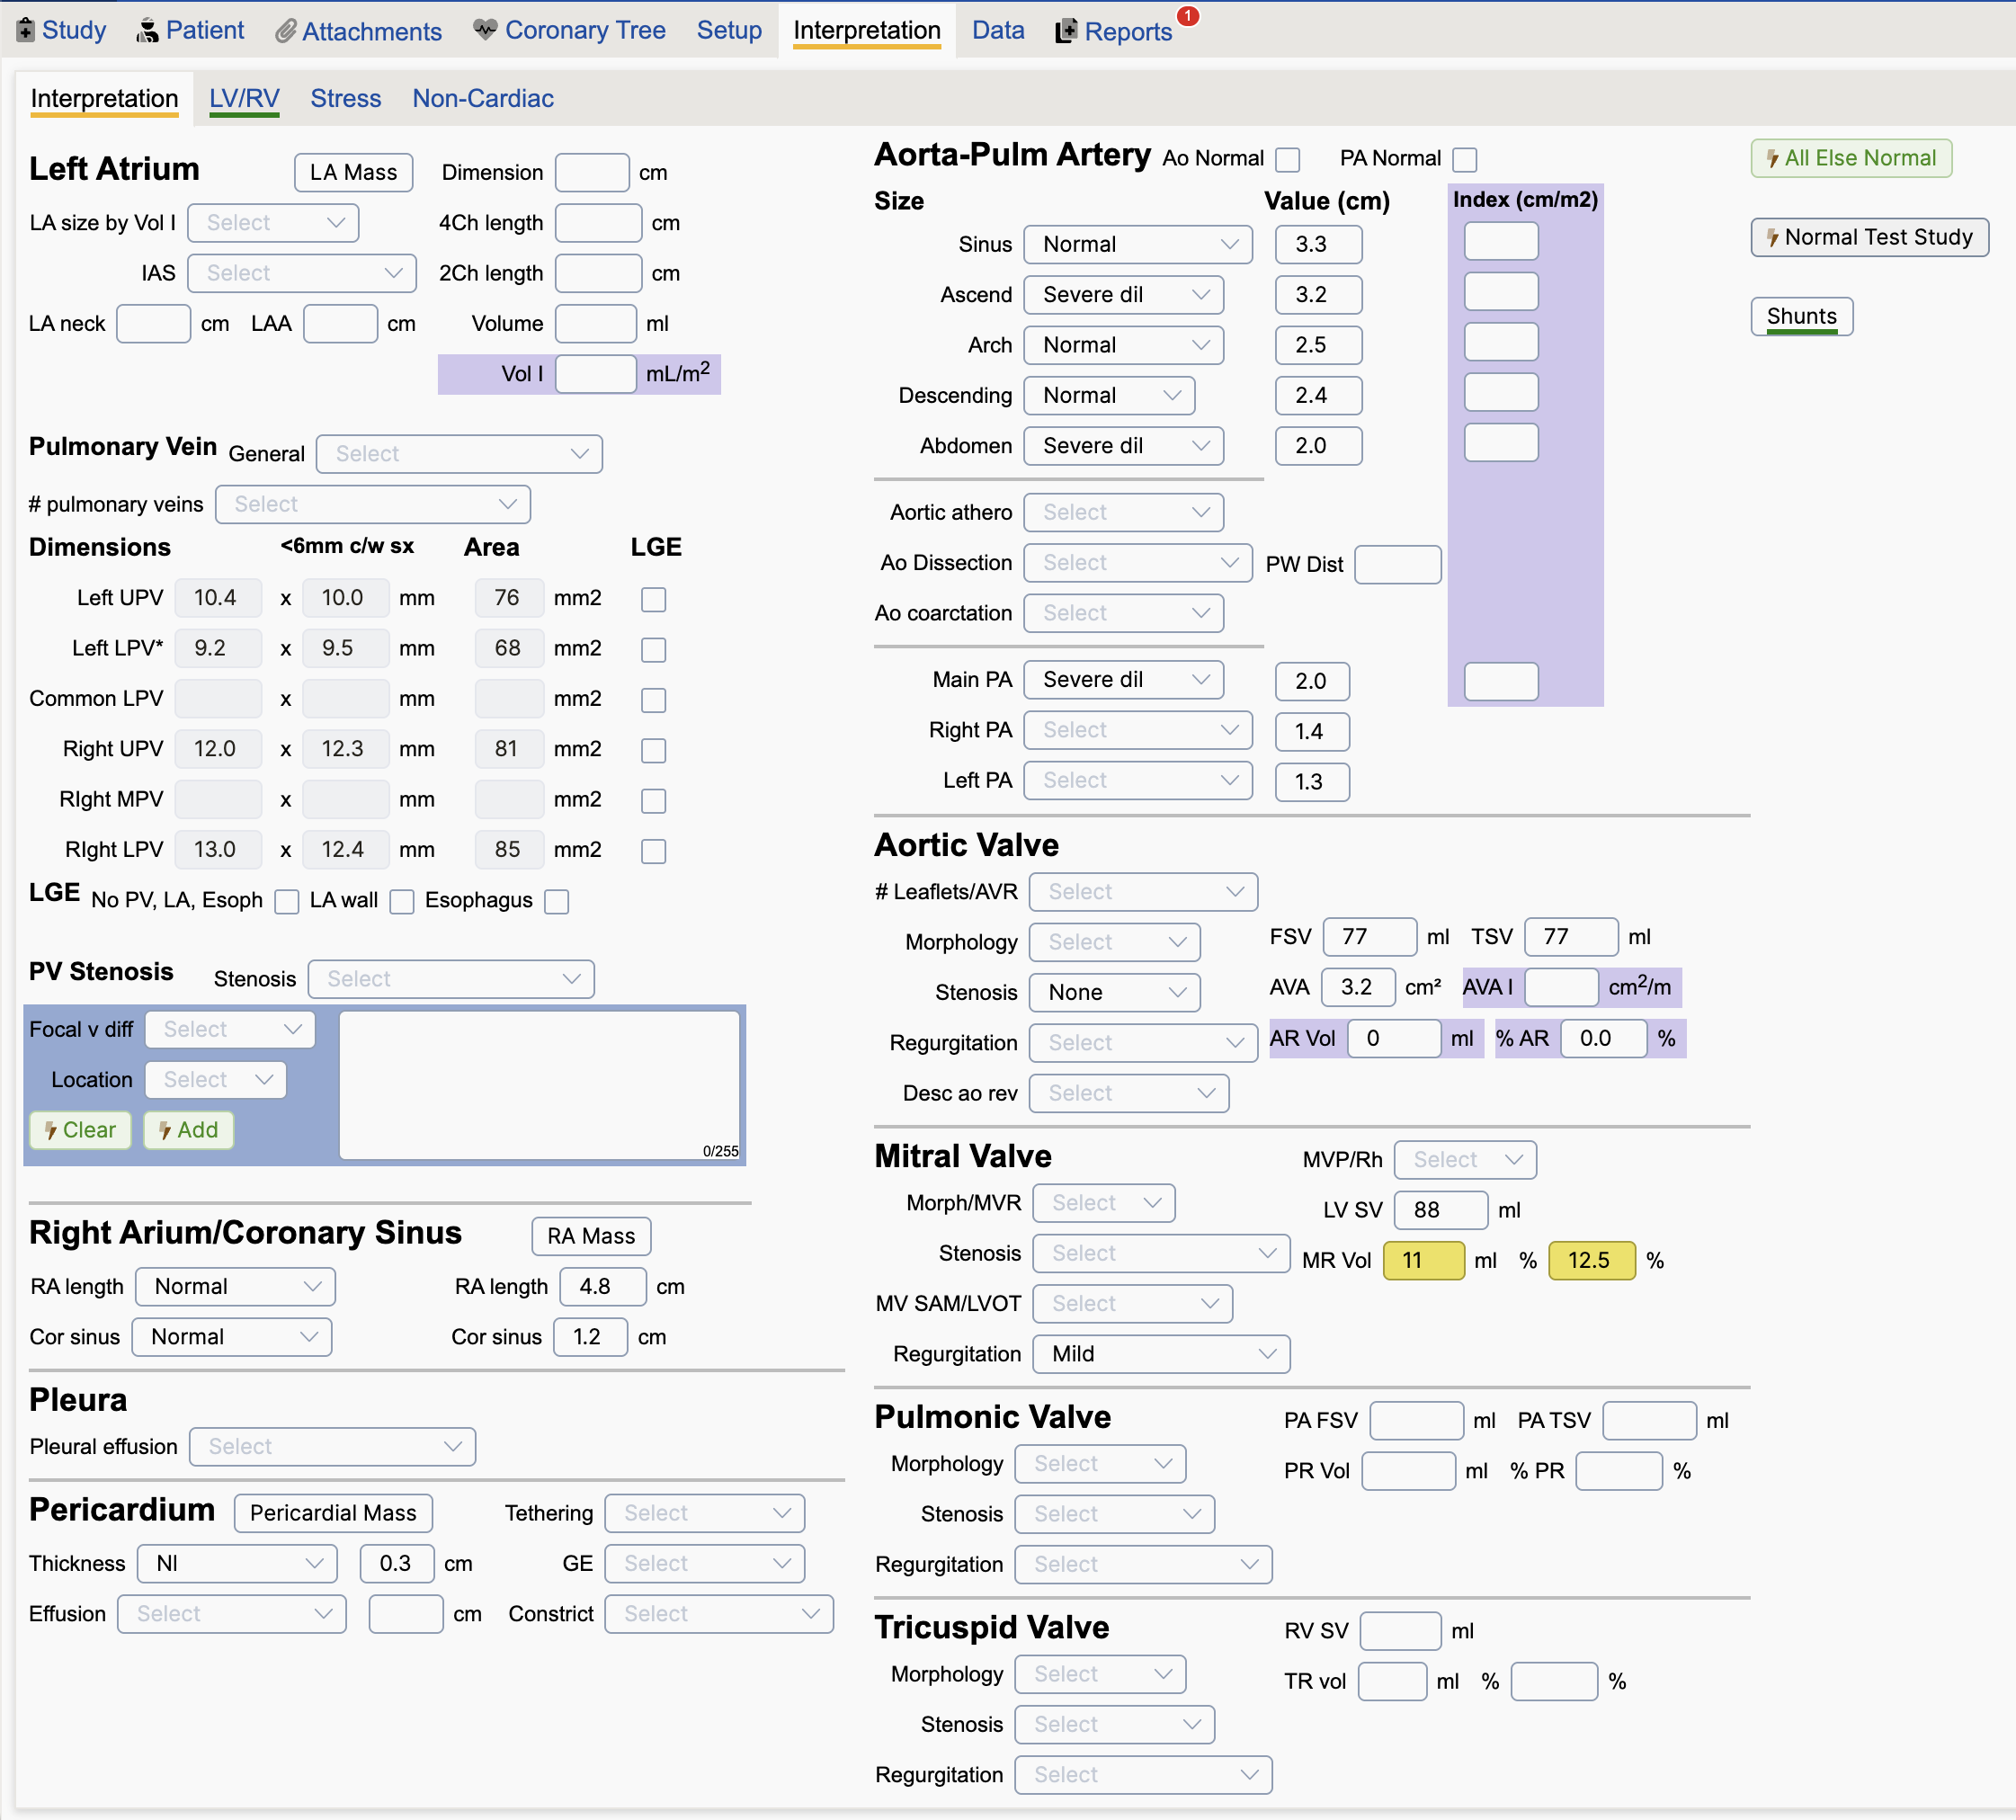Click the Coronary Tree heart icon

[x=485, y=29]
